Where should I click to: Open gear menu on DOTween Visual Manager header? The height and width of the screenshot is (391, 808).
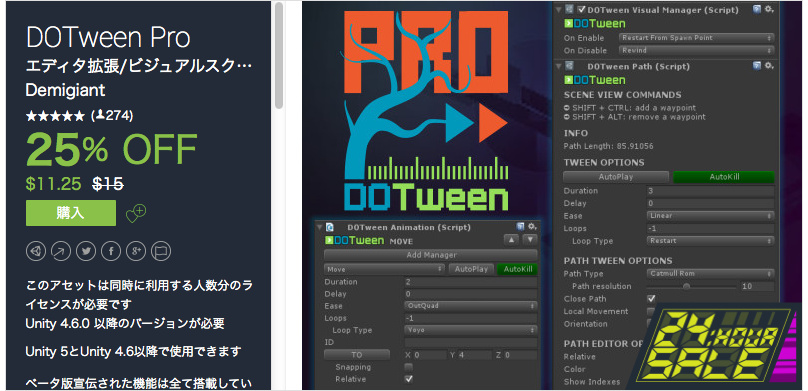pyautogui.click(x=769, y=9)
